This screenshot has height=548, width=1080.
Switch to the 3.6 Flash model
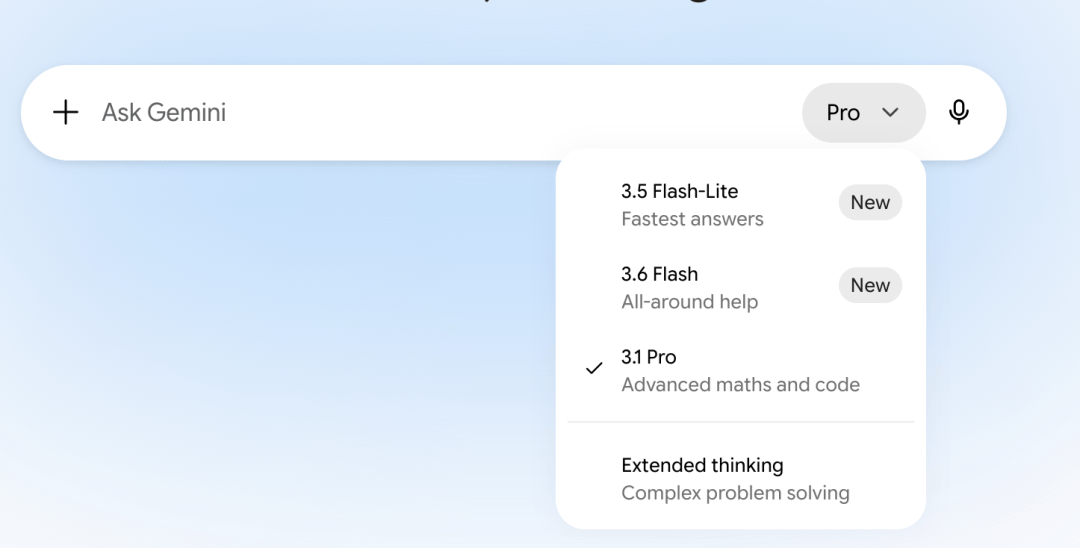pos(740,287)
